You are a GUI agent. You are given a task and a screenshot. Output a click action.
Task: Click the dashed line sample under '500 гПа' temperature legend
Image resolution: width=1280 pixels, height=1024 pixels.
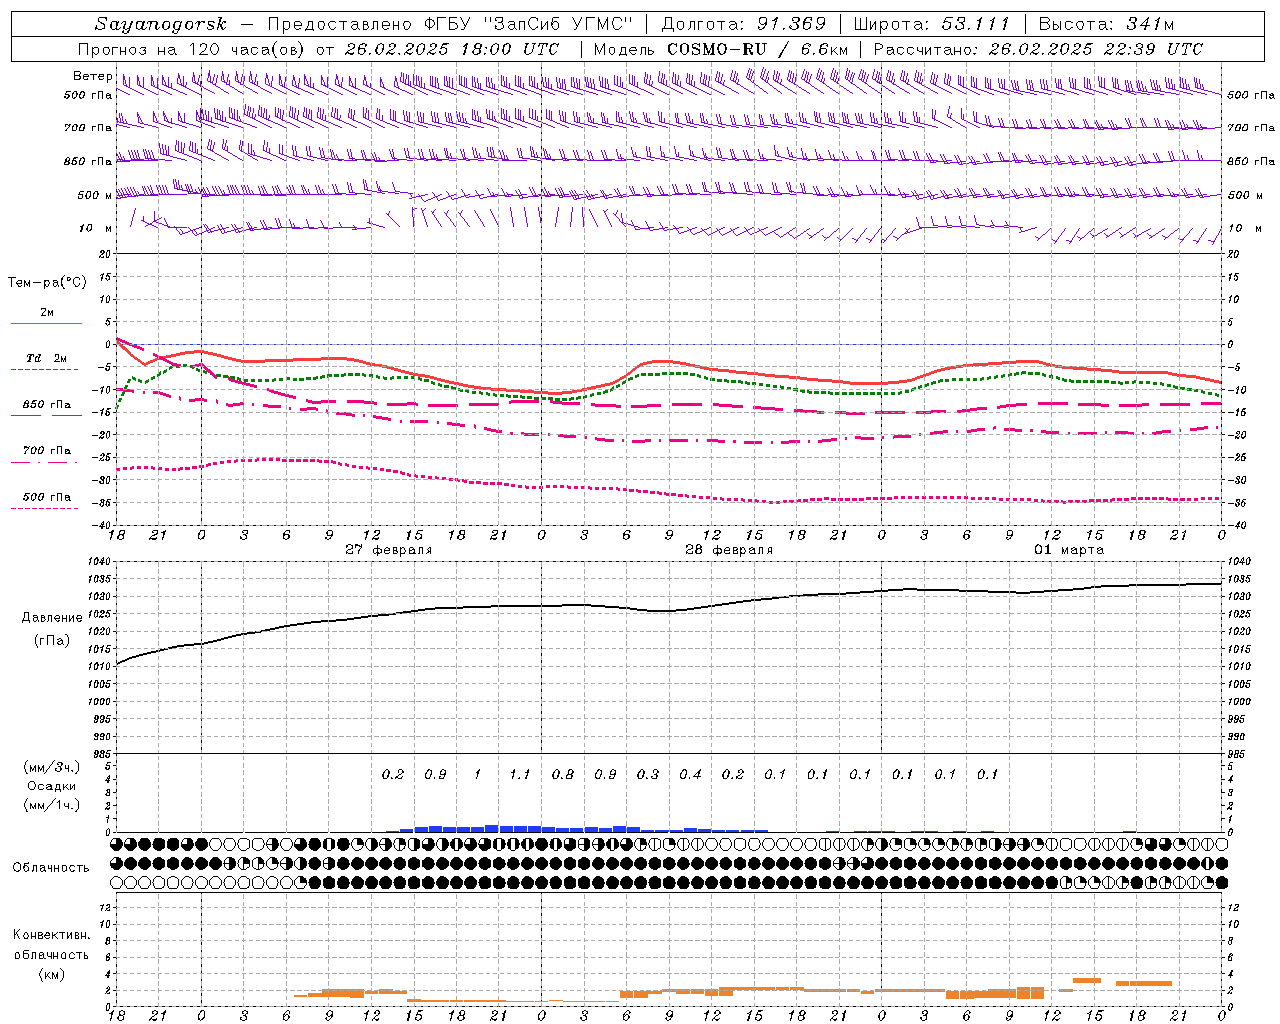44,509
